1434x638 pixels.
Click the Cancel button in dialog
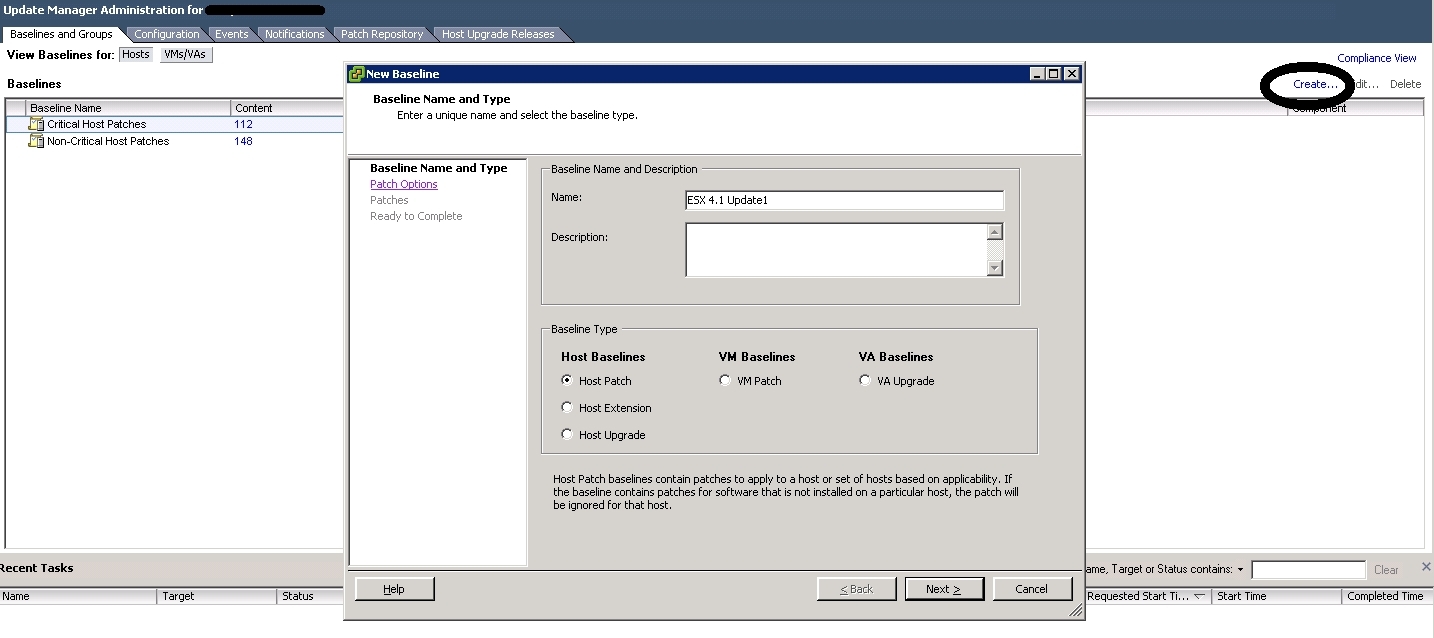click(1032, 589)
